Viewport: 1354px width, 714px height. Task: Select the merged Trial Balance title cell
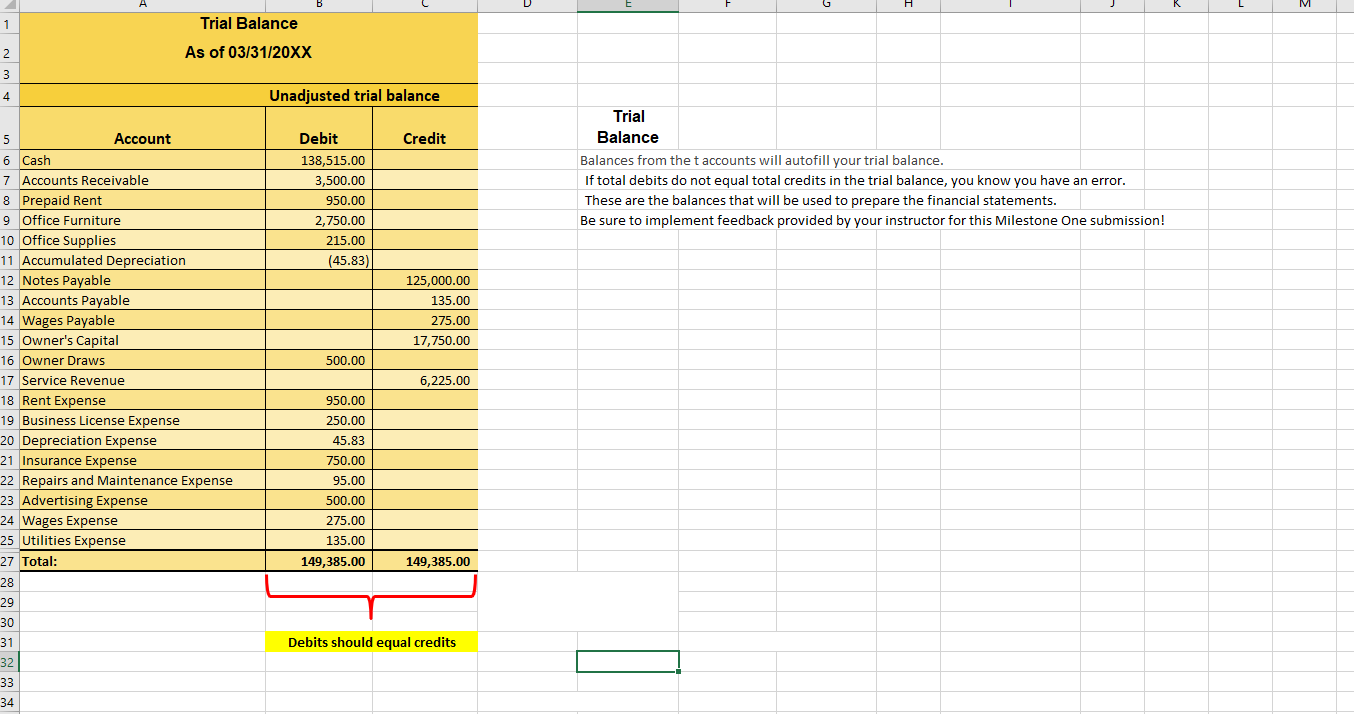coord(248,35)
